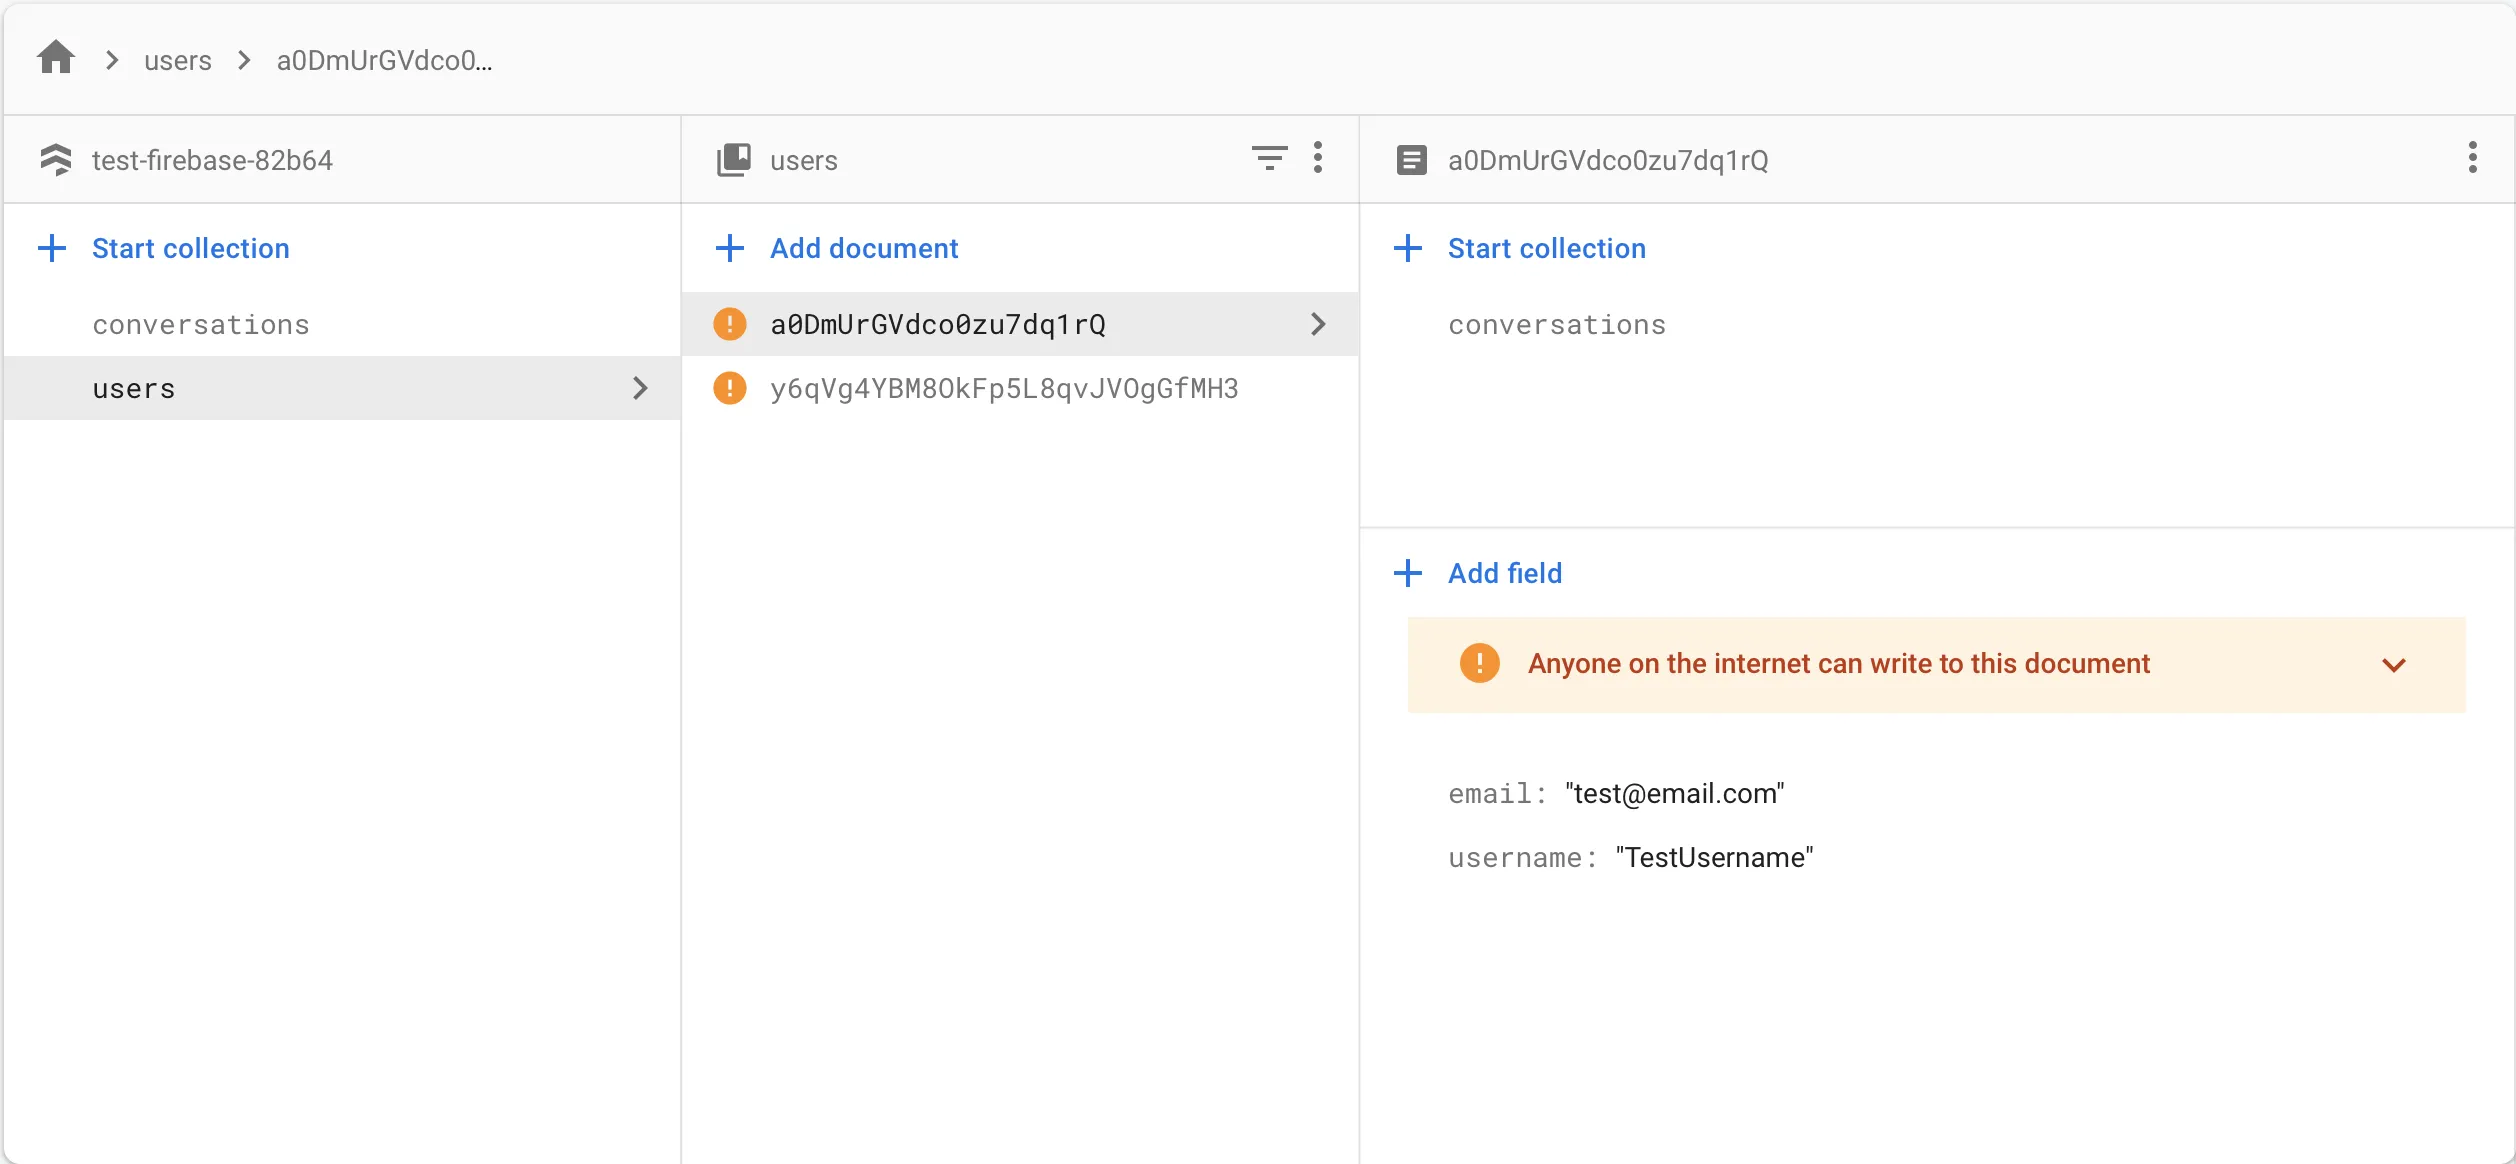Go to users in breadcrumb
2516x1164 pixels.
[178, 61]
